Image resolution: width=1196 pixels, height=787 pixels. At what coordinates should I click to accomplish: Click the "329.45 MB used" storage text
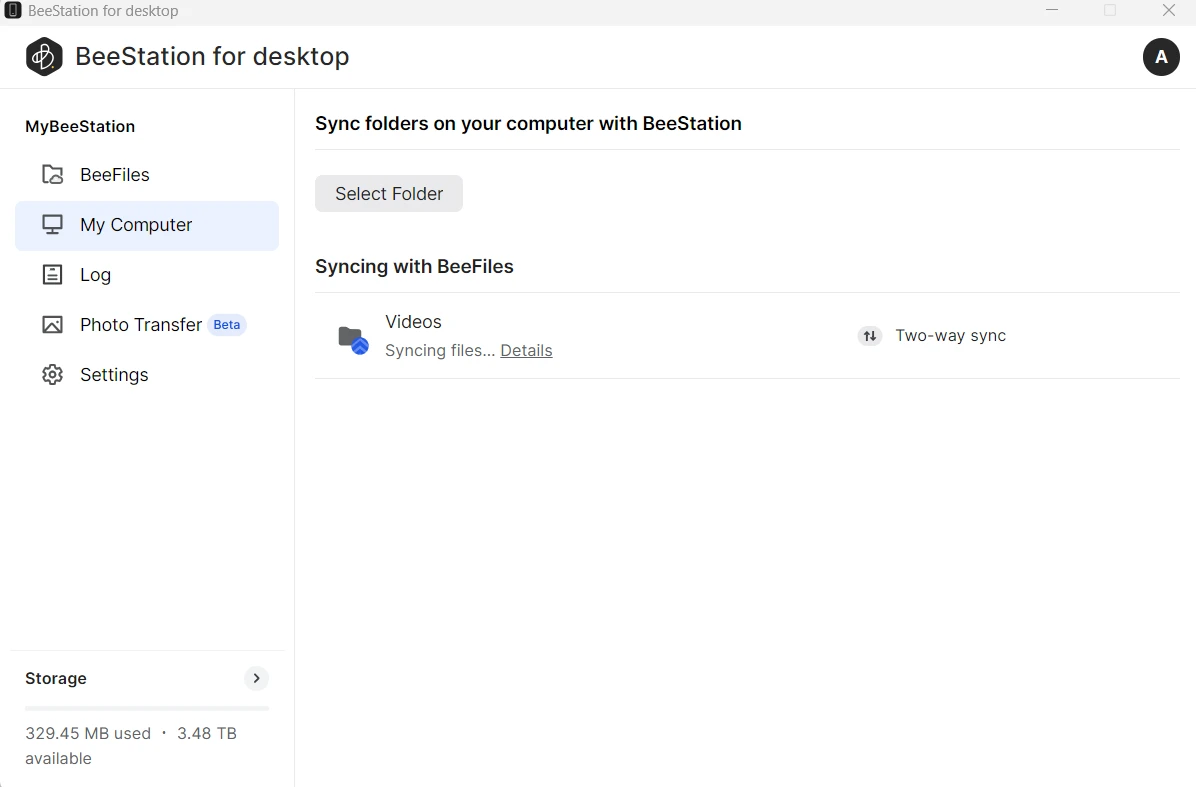pyautogui.click(x=88, y=733)
